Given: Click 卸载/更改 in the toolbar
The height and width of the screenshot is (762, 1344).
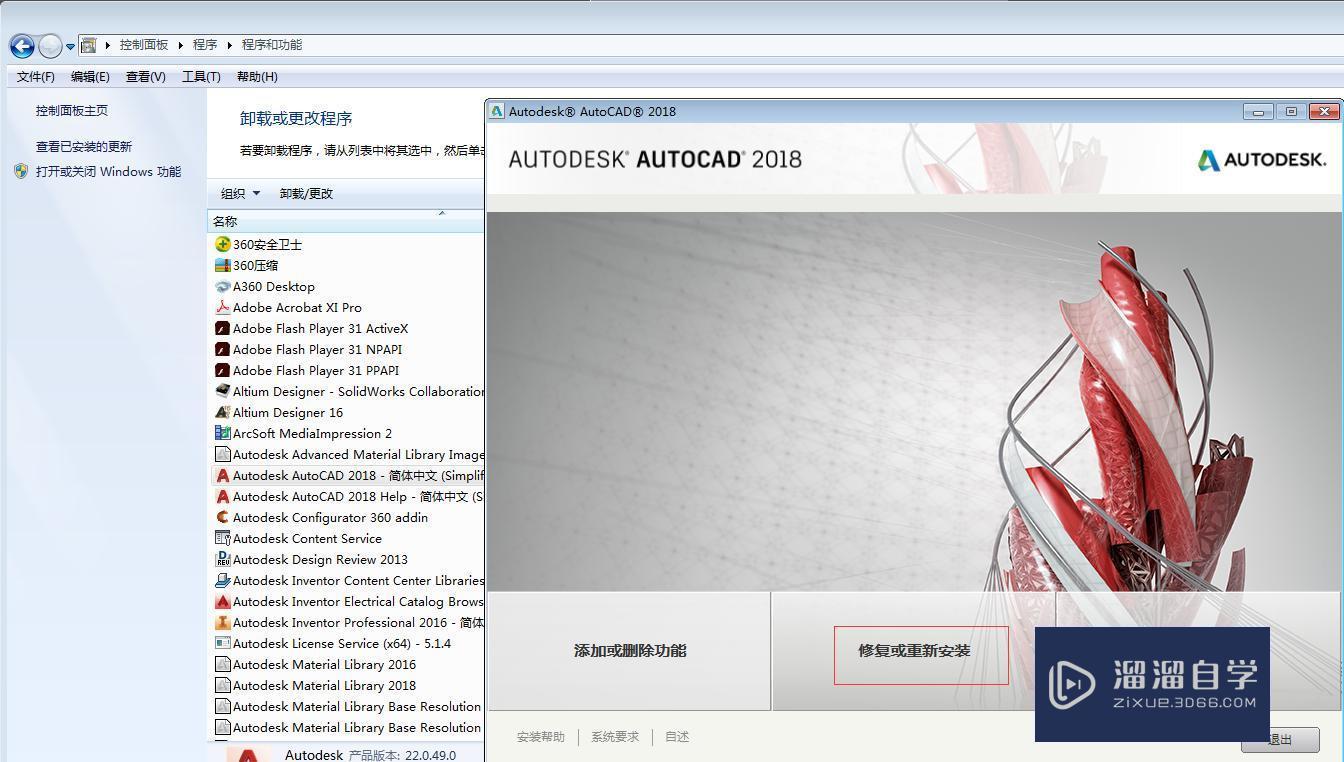Looking at the screenshot, I should pos(306,193).
